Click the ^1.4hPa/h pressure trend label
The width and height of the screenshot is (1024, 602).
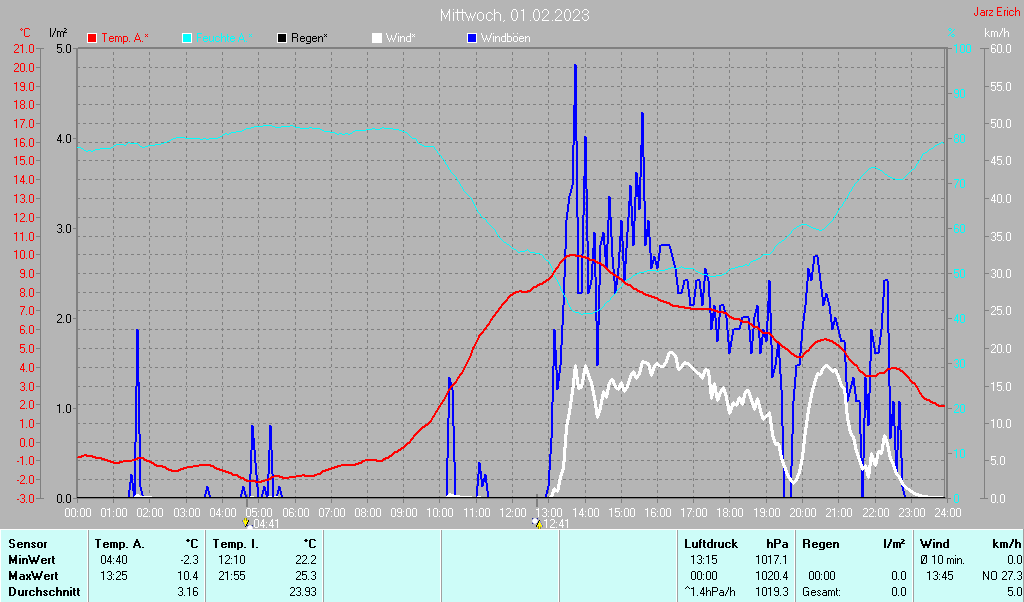click(x=709, y=592)
